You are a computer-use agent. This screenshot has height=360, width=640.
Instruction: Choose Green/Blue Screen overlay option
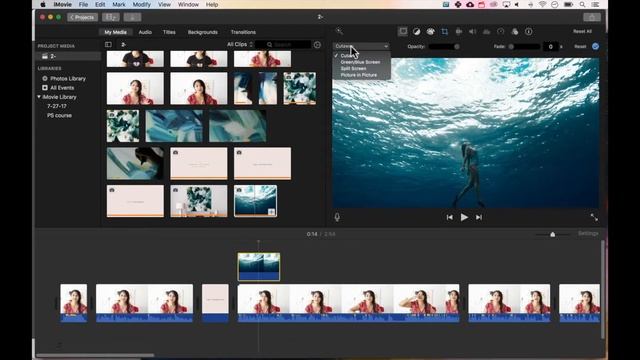[x=360, y=62]
